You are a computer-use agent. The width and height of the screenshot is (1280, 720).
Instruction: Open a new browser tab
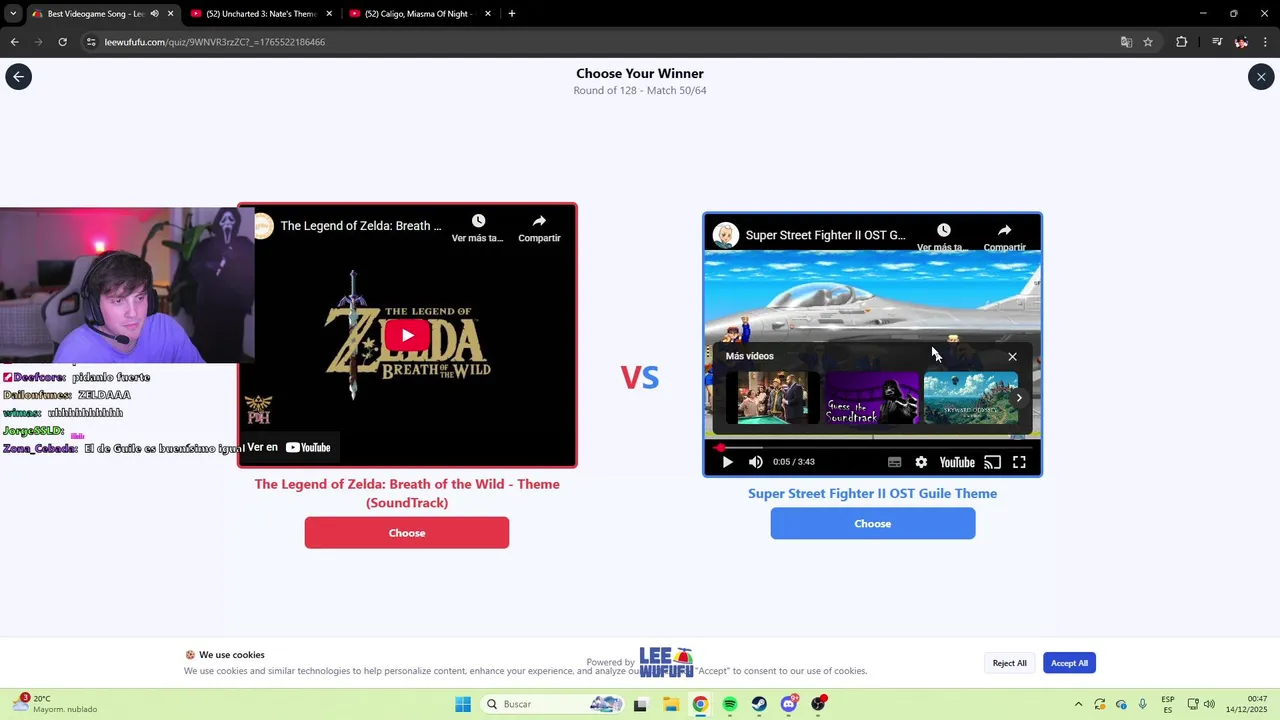coord(512,14)
